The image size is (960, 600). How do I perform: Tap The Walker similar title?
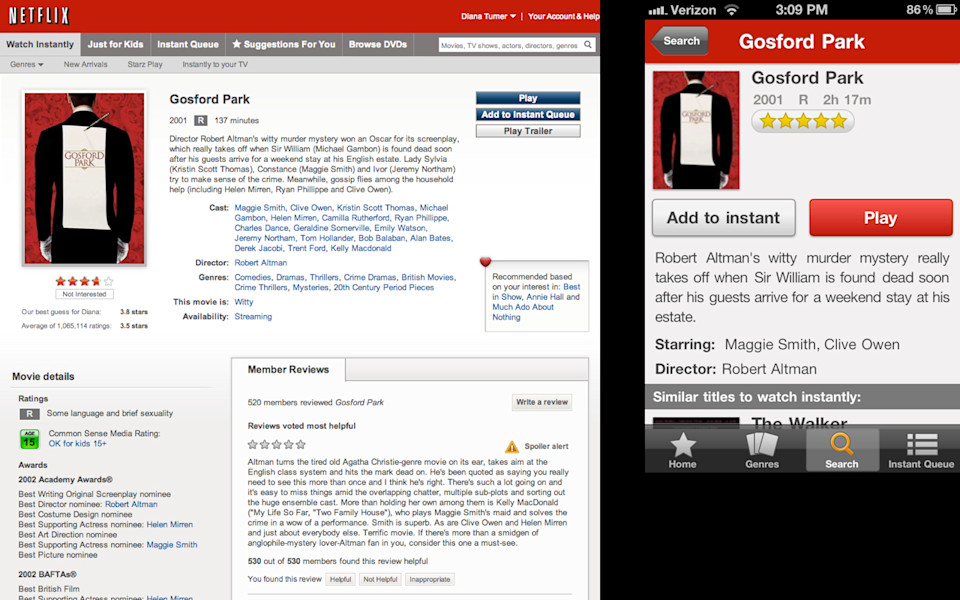click(x=799, y=422)
